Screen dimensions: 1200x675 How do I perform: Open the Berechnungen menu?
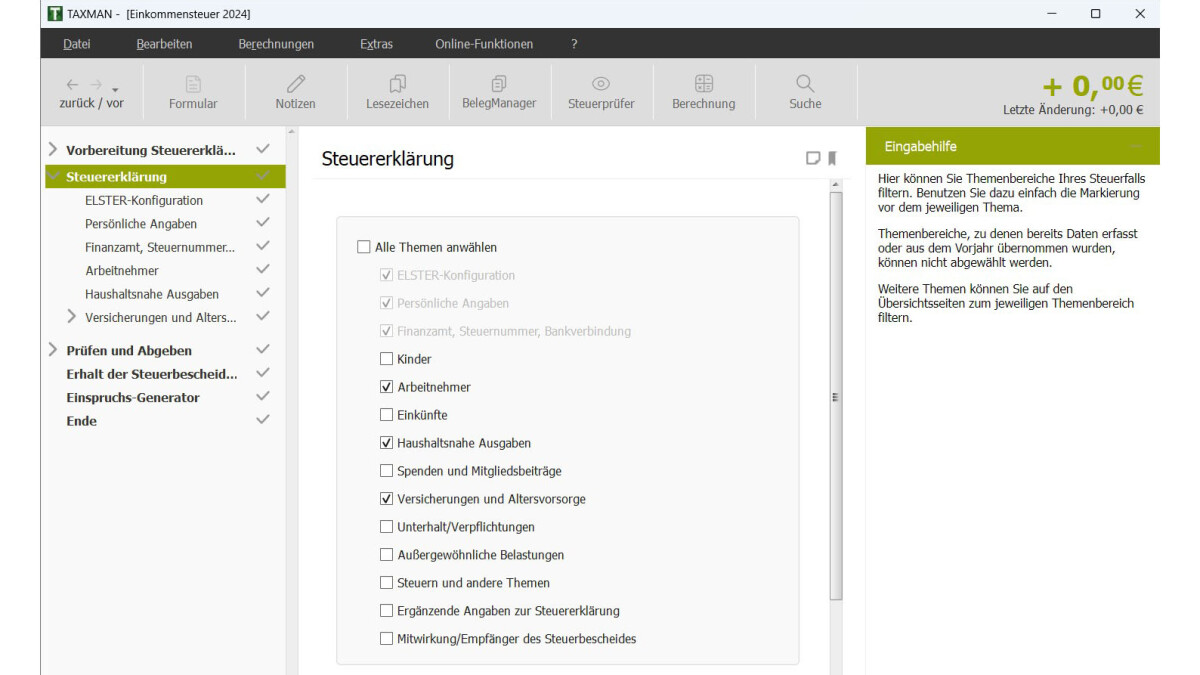276,44
